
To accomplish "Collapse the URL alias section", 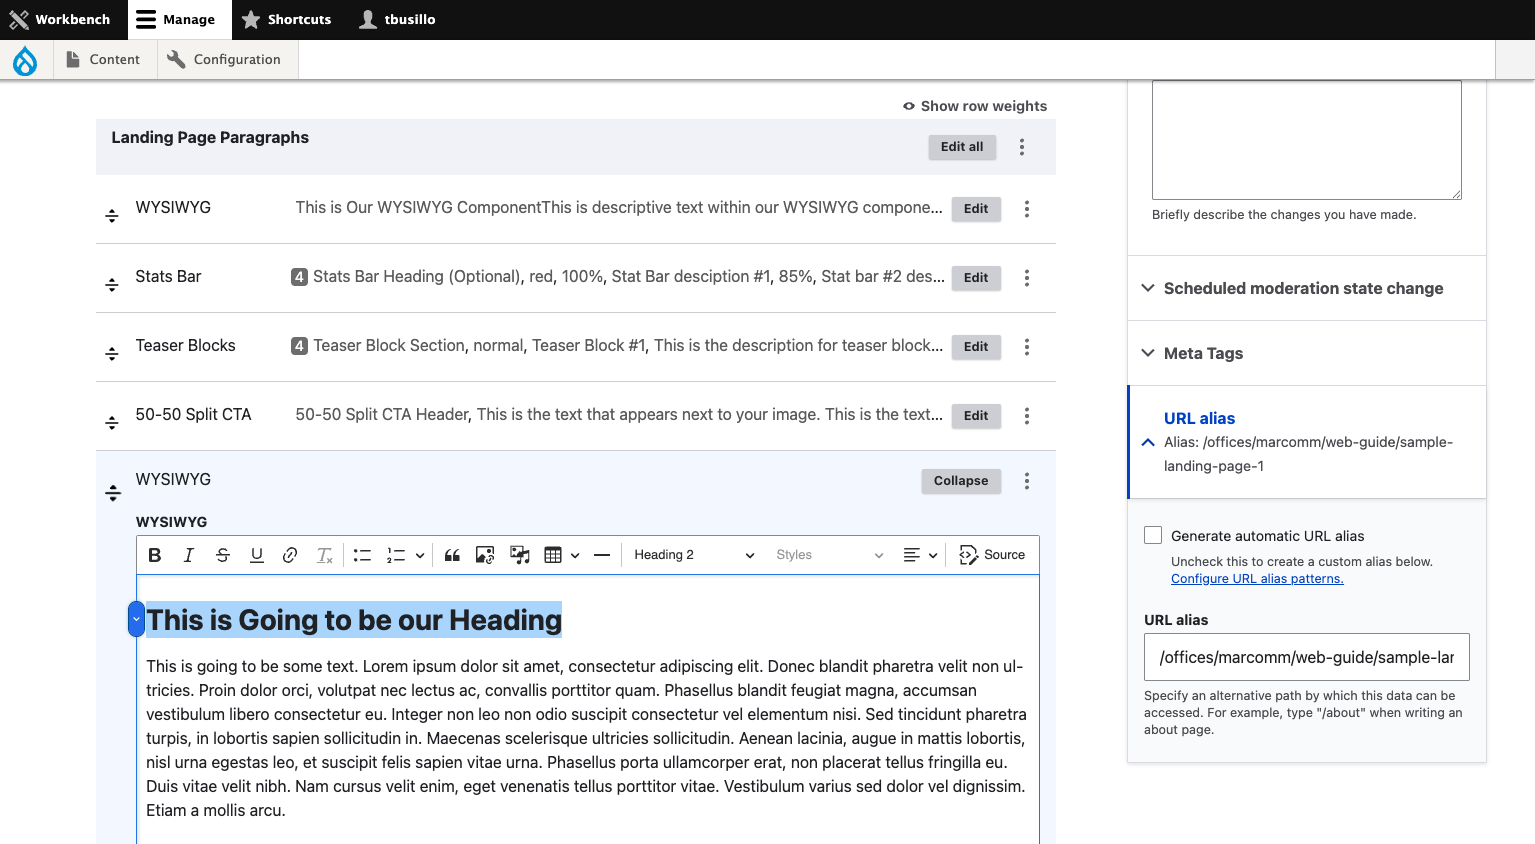I will click(1306, 442).
